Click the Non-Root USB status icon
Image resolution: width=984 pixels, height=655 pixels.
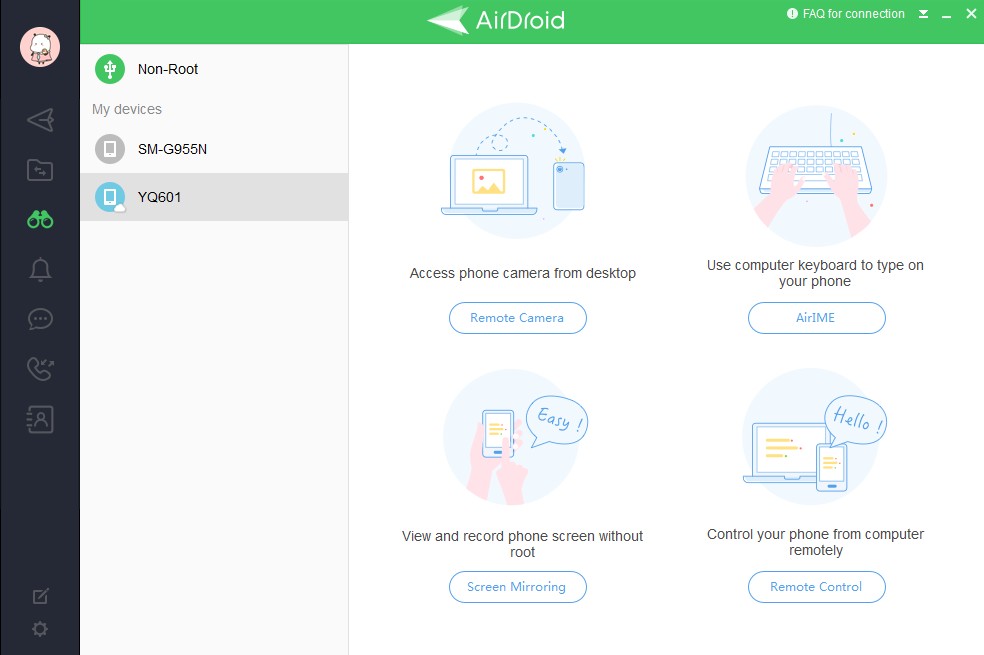coord(108,69)
